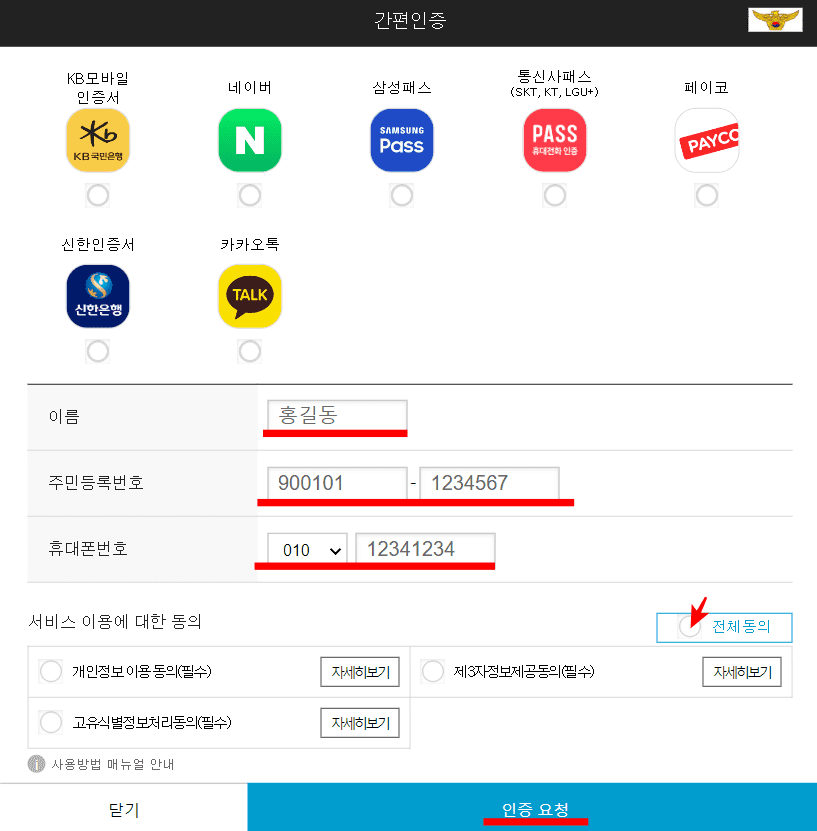
Task: Open 자세히보기 for 제3자정보제공동의
Action: (x=742, y=672)
